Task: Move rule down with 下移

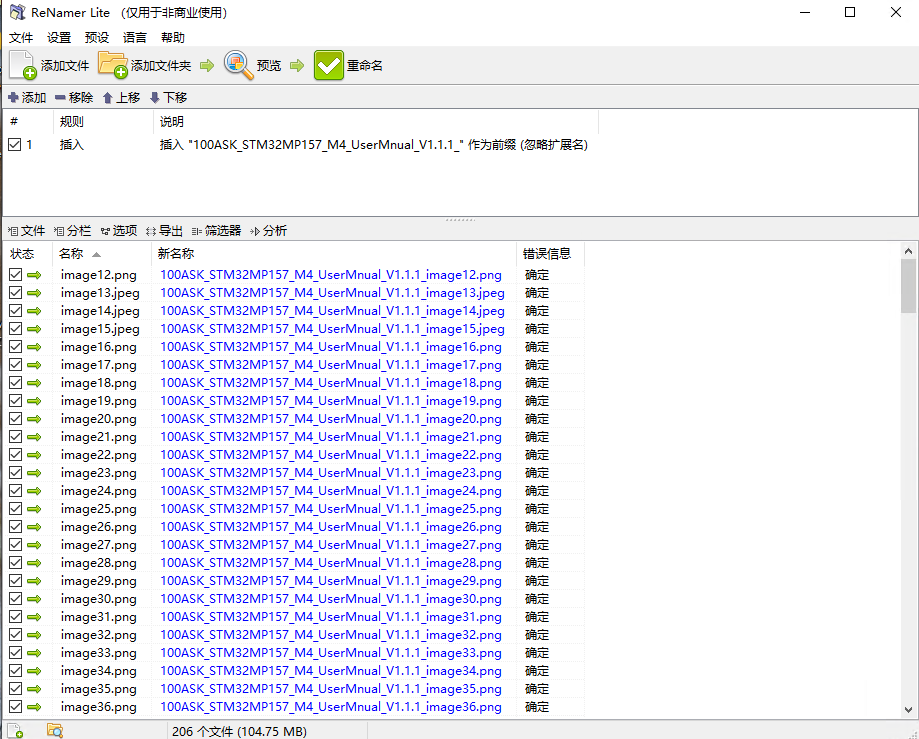Action: pos(168,97)
